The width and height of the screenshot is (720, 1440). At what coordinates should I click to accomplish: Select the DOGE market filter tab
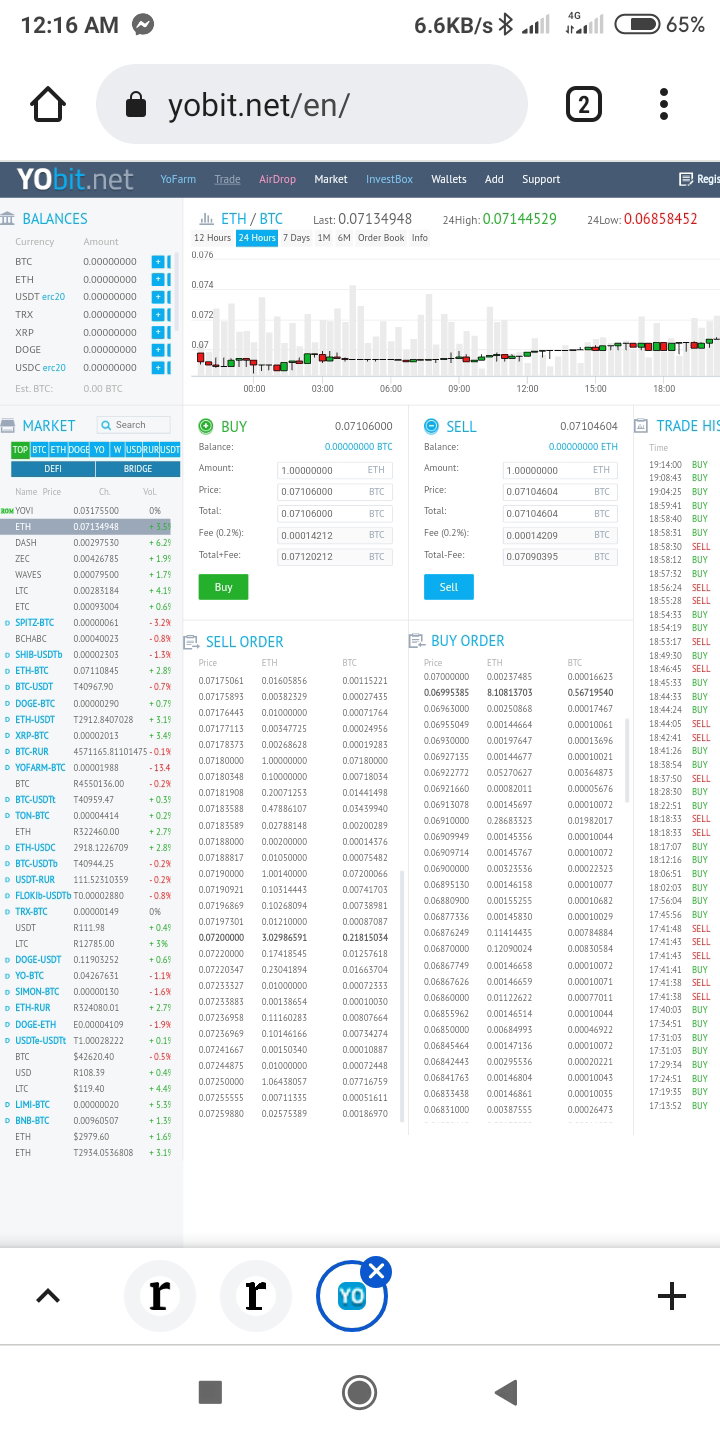point(79,450)
